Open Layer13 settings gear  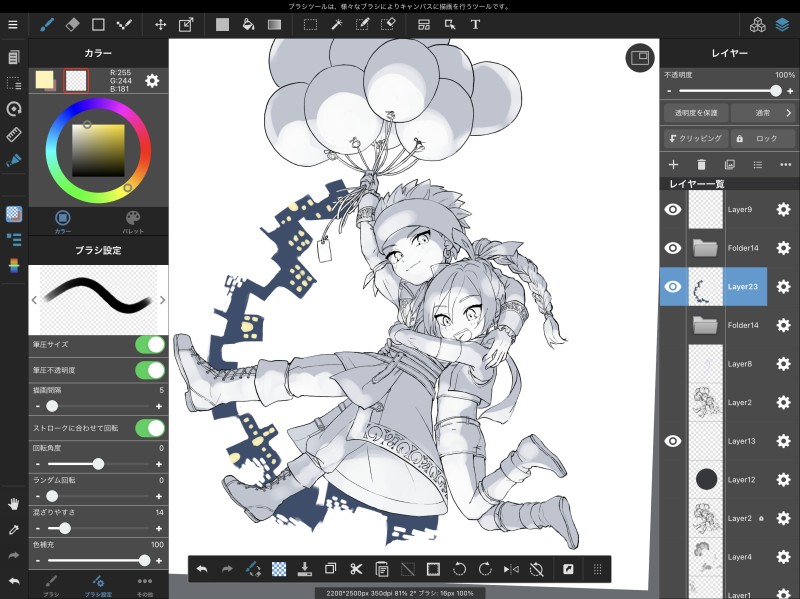(783, 441)
